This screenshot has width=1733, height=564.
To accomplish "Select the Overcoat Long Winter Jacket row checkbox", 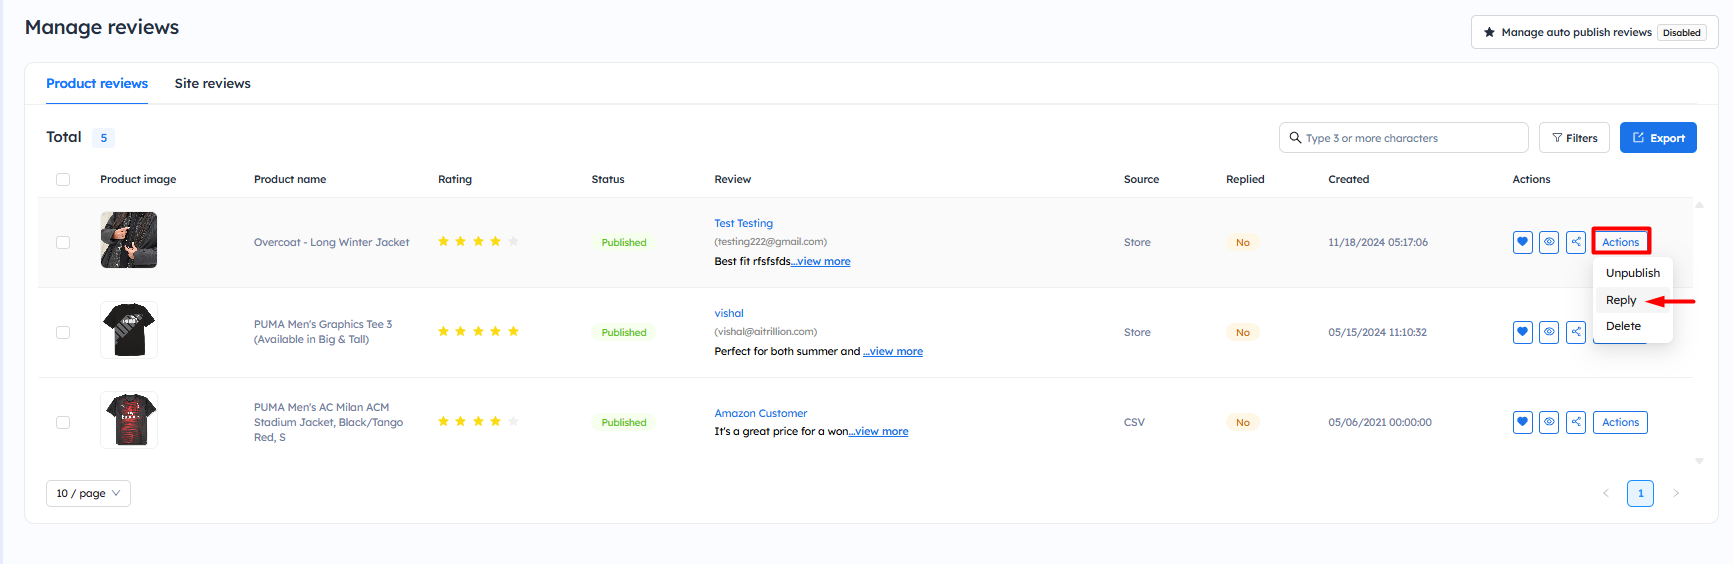I will click(x=63, y=243).
